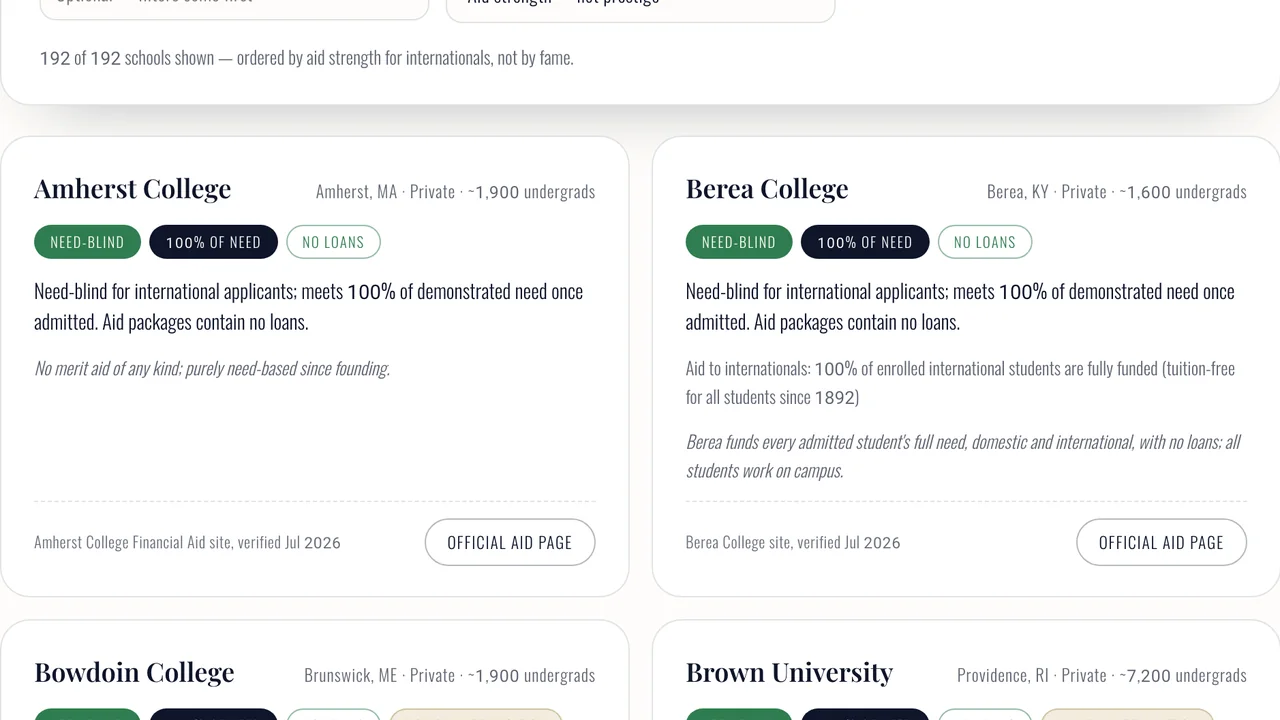
Task: Open Berea College's Official Aid Page button
Action: coord(1161,542)
